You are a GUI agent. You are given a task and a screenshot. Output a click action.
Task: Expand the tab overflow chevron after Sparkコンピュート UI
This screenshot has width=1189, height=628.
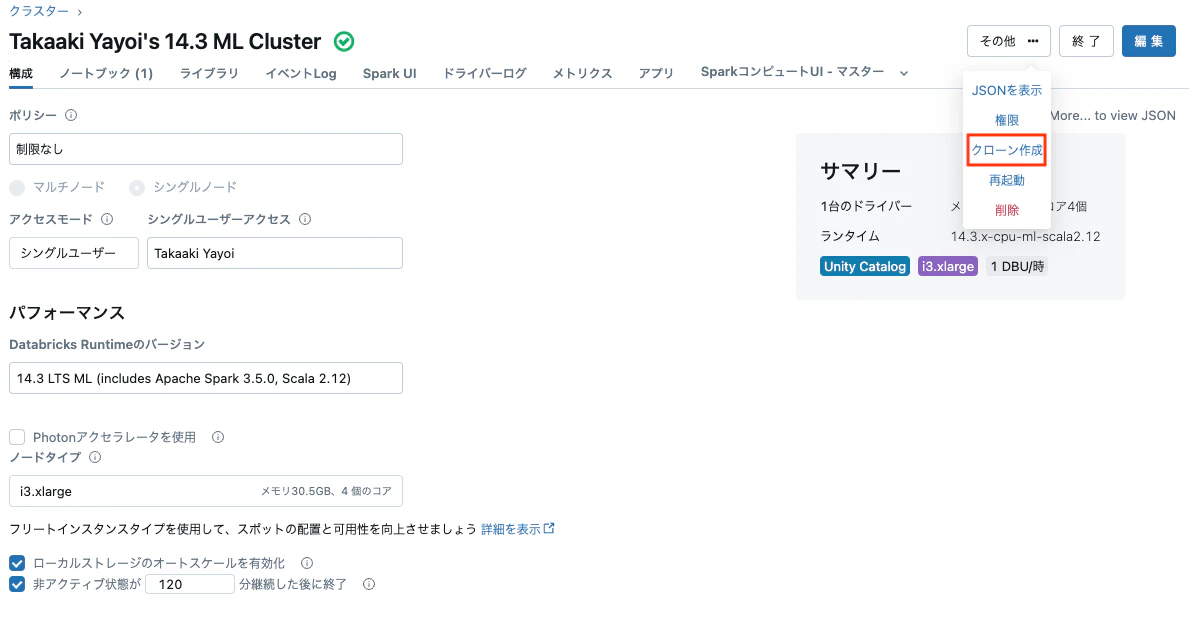904,74
